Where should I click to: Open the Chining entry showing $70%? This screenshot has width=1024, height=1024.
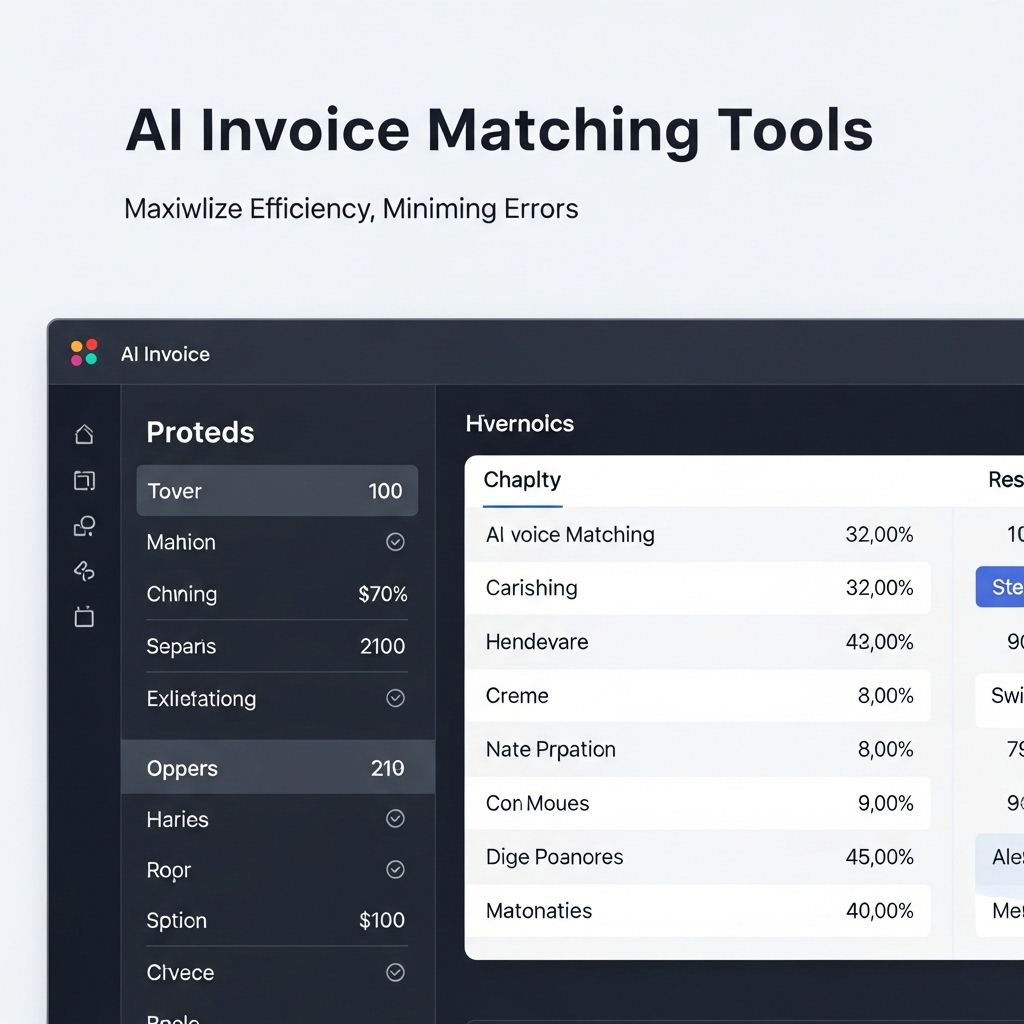pos(276,594)
